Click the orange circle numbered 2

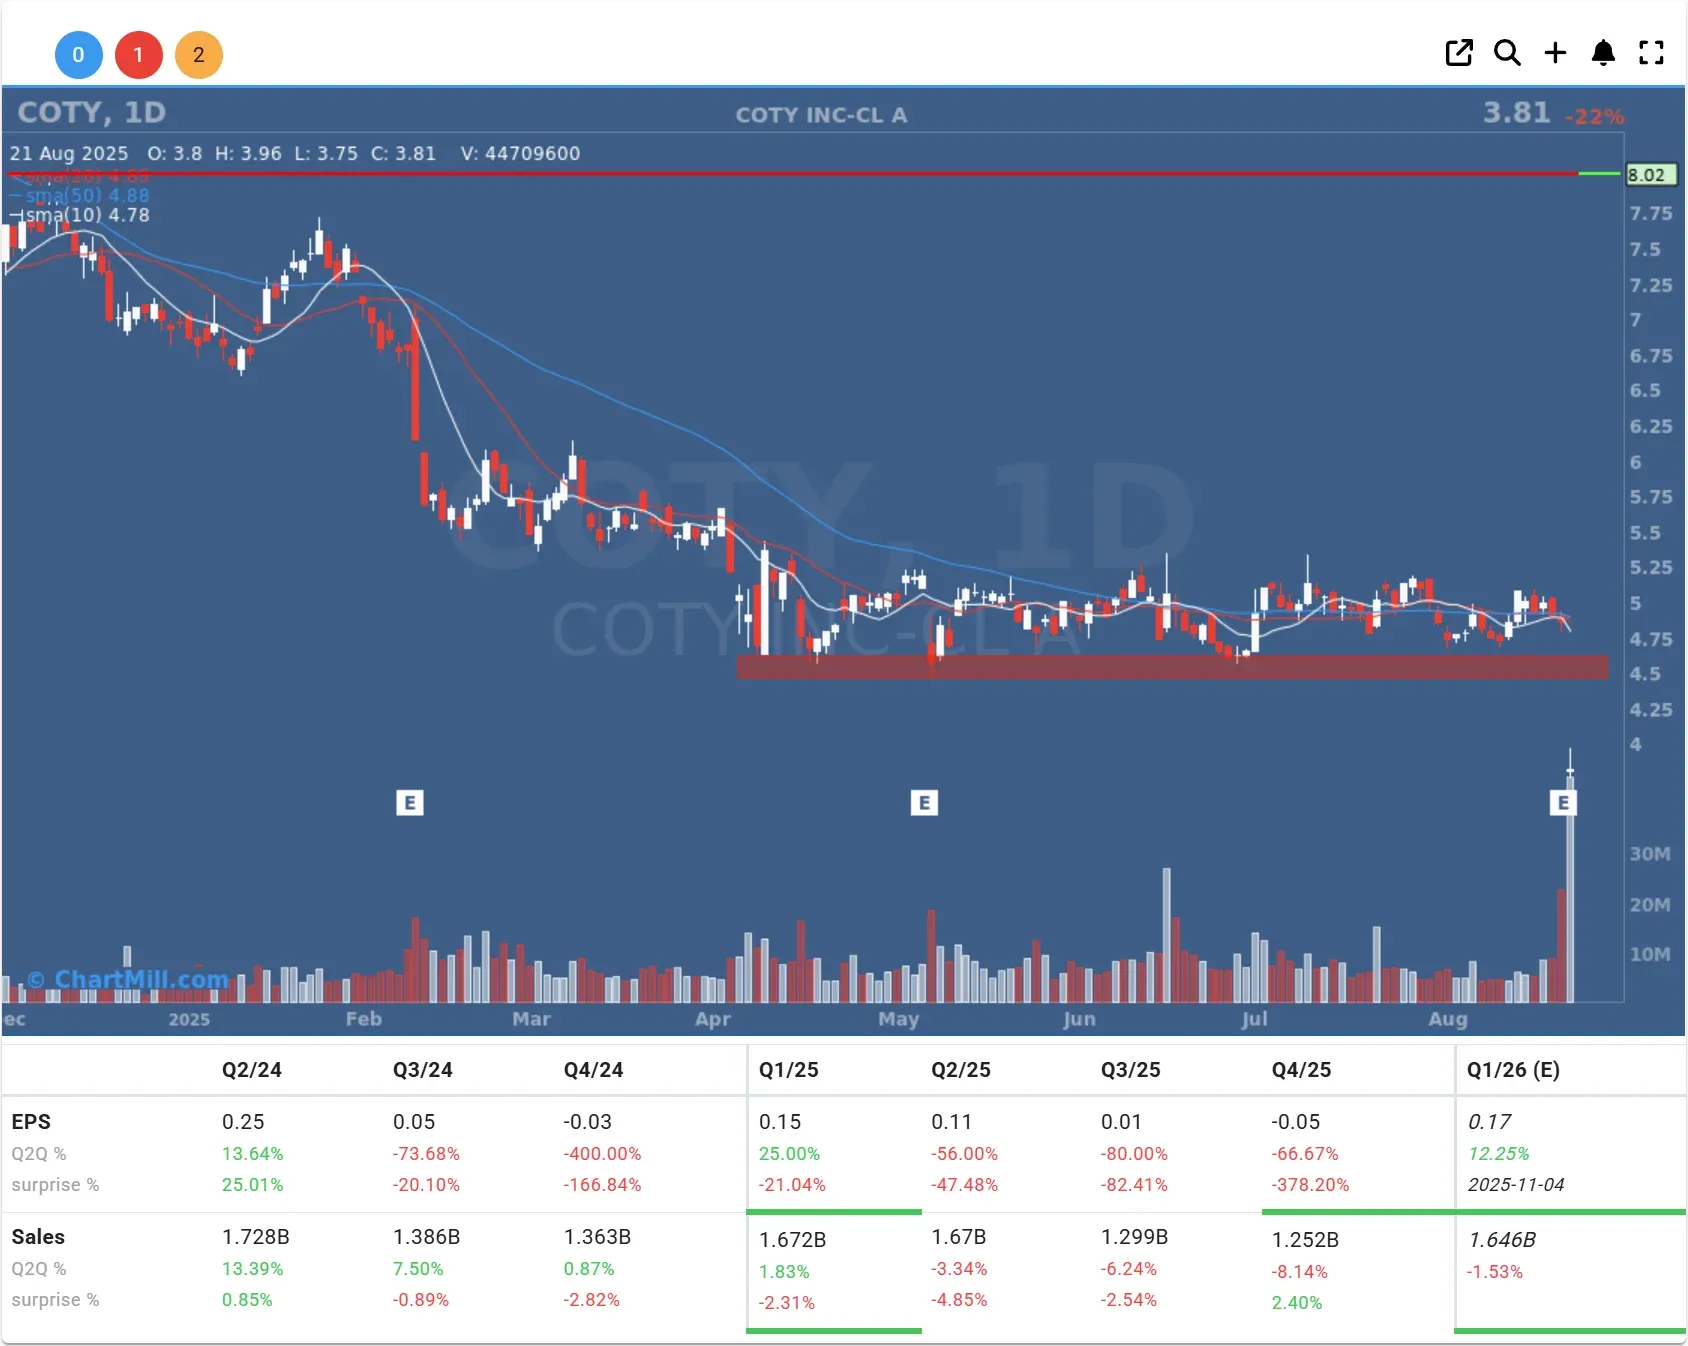(198, 55)
